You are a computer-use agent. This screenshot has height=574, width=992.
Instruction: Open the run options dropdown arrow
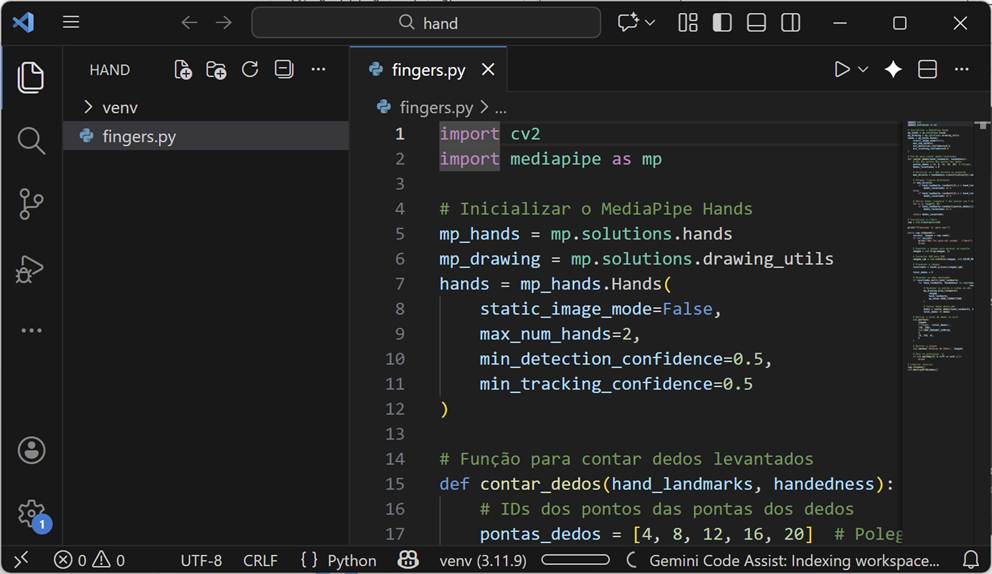(863, 69)
